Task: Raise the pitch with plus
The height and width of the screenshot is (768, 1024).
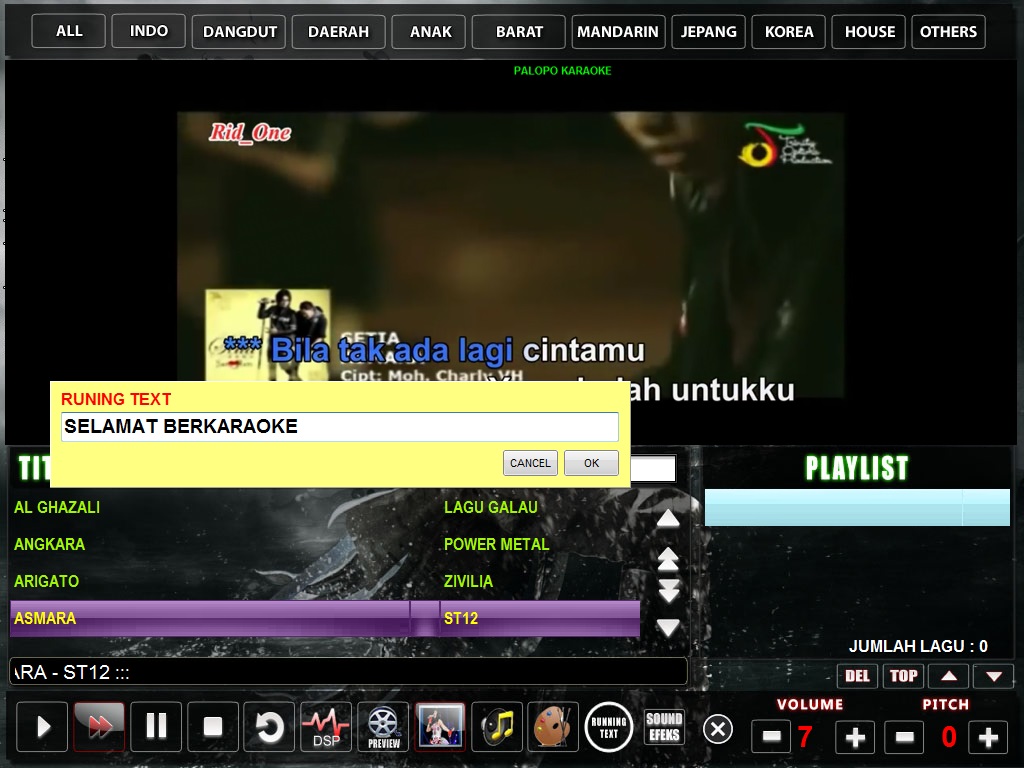Action: [988, 737]
